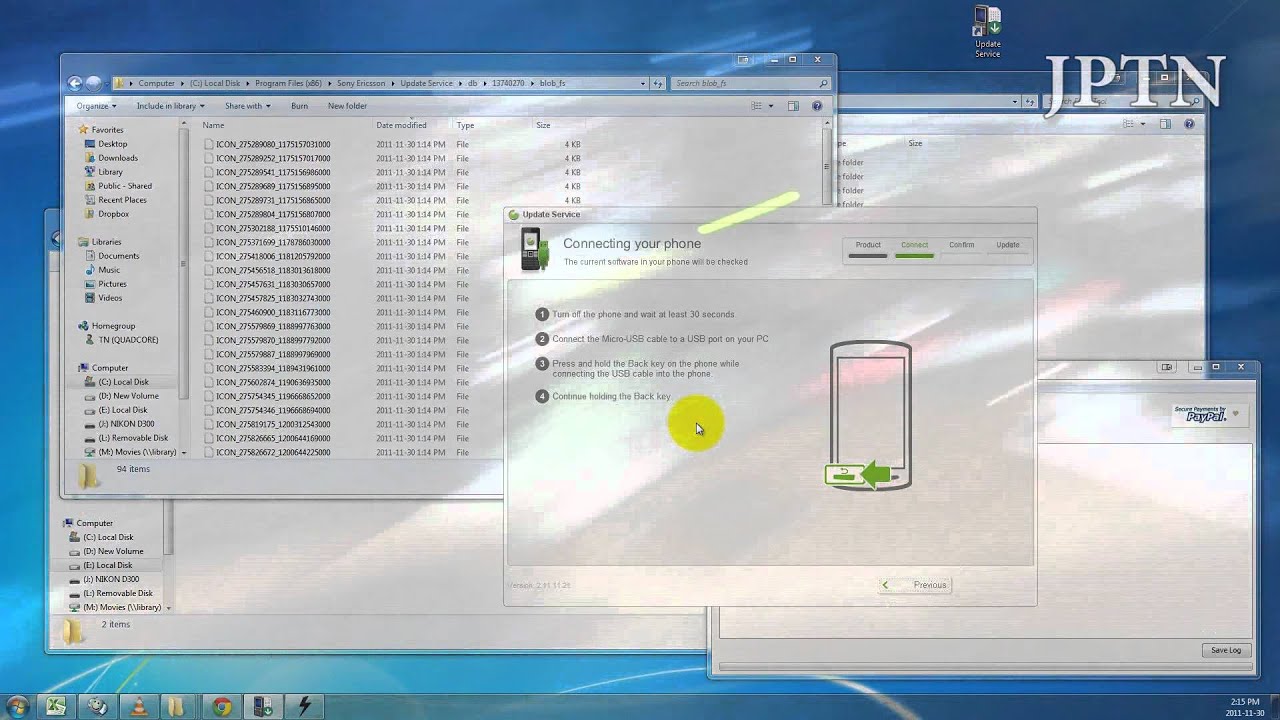This screenshot has width=1280, height=720.
Task: Click the refresh button beside the blob_fs address bar
Action: tap(656, 84)
